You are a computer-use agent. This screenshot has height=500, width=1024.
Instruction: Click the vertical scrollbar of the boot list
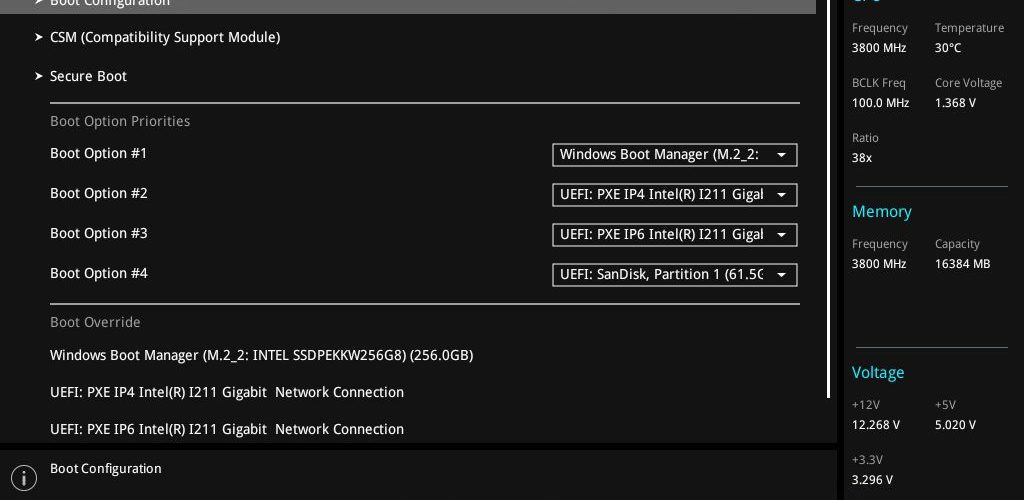[829, 198]
